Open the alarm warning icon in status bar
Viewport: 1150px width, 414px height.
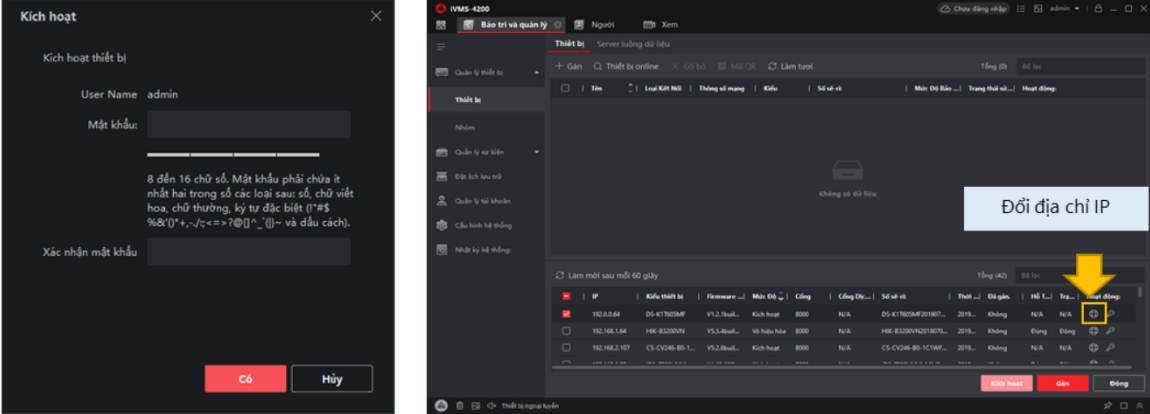(x=441, y=406)
